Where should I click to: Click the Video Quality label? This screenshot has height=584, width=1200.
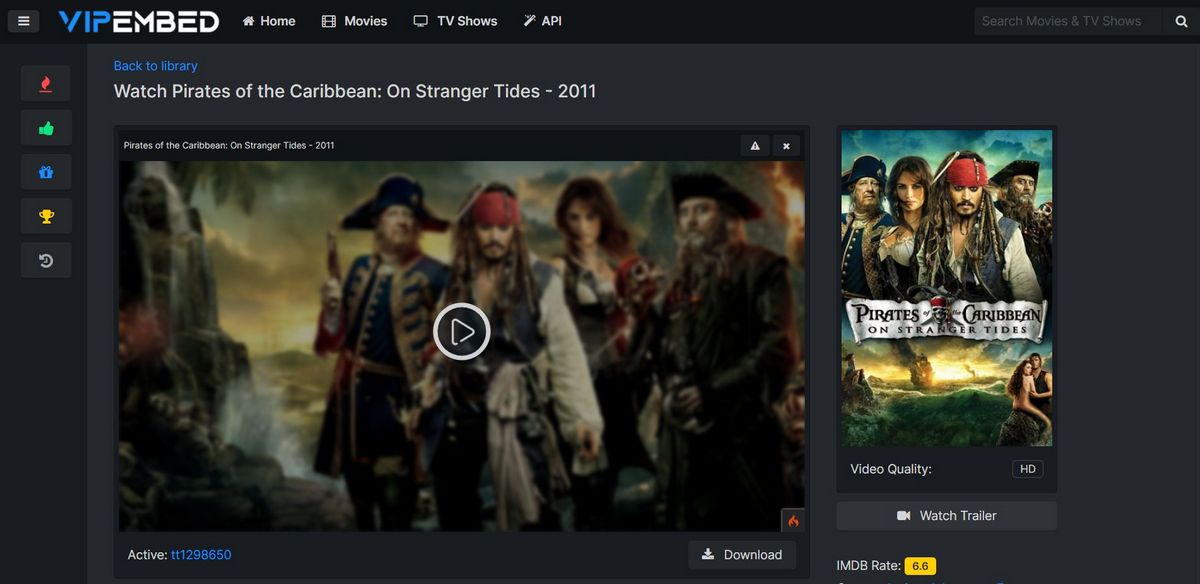pyautogui.click(x=891, y=469)
